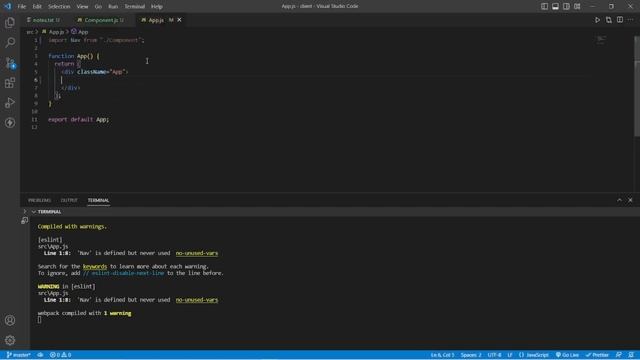Maximize panel with the up chevron
Screen dimensions: 640x360
[619, 200]
